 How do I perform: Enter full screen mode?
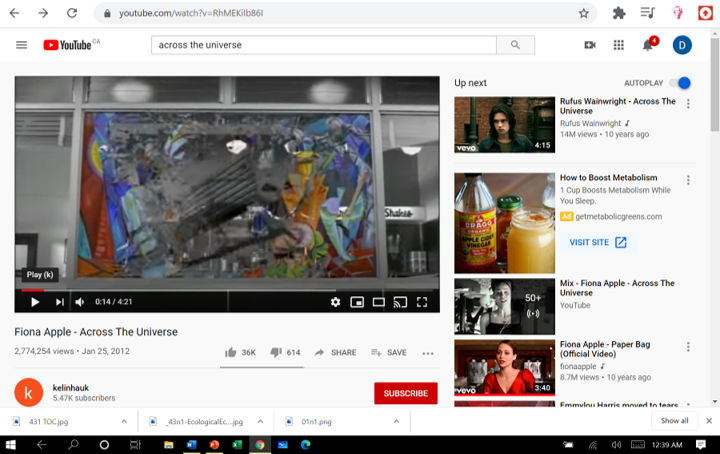(422, 302)
